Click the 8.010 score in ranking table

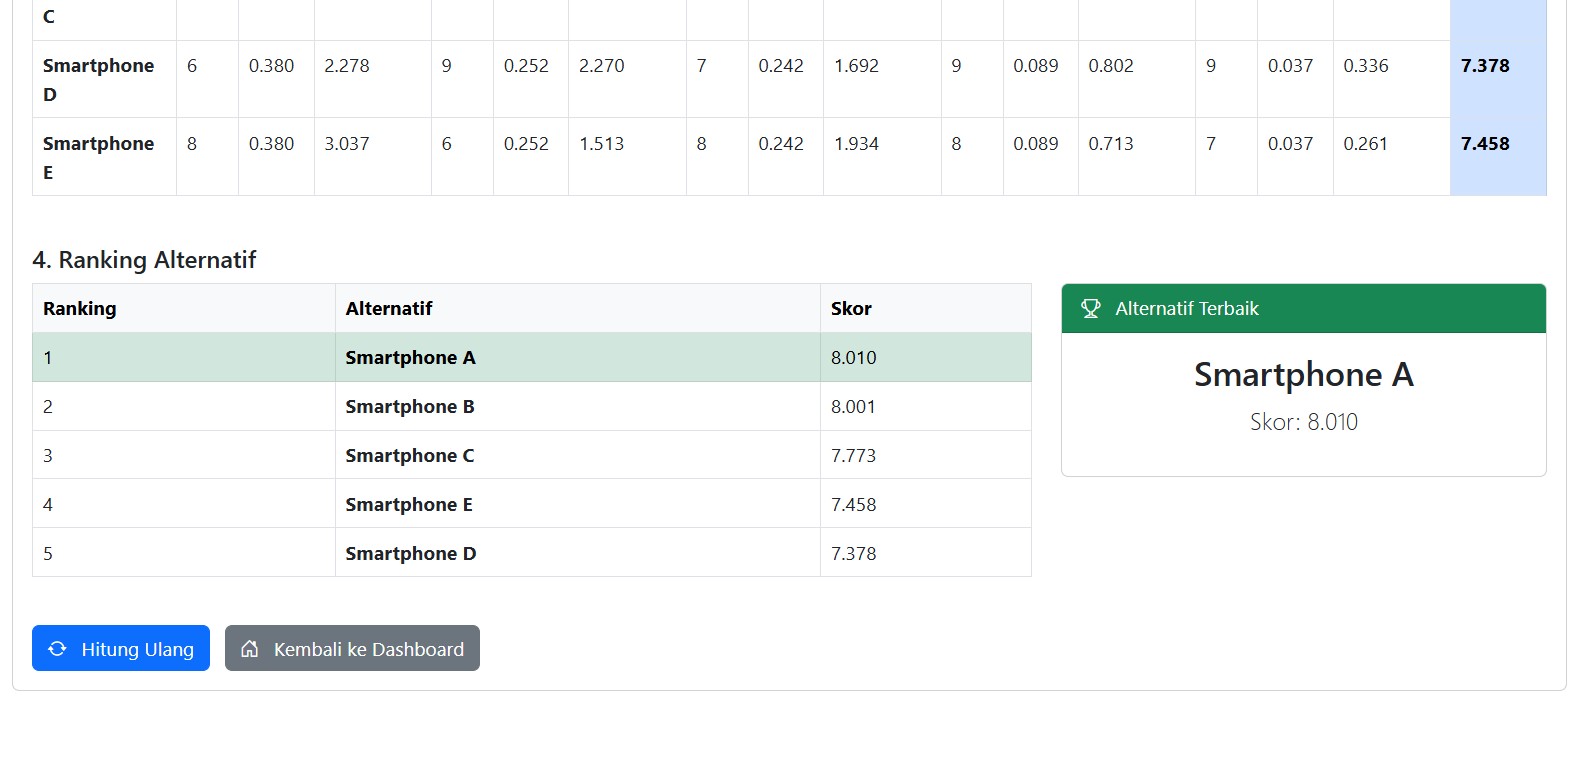coord(853,357)
